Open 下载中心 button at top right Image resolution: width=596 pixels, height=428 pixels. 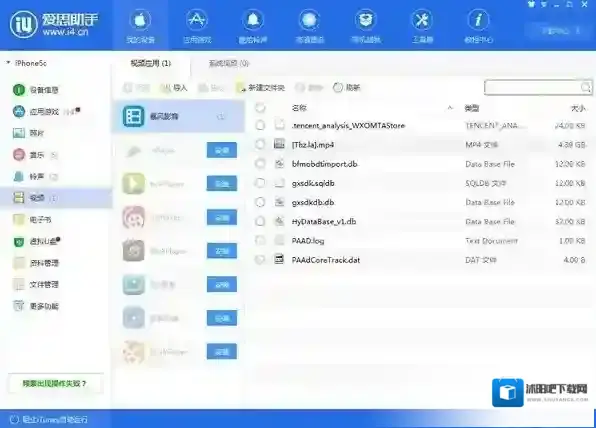pos(559,31)
